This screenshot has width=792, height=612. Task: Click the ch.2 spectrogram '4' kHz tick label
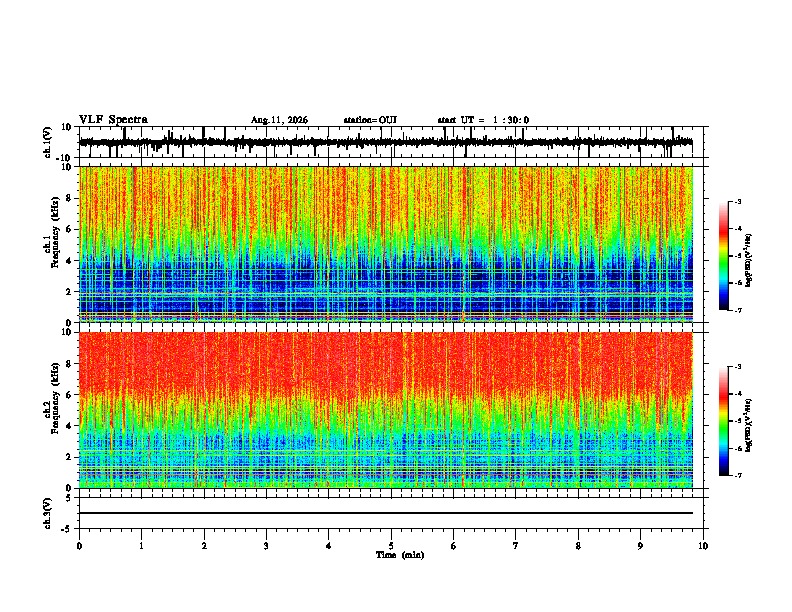click(69, 426)
